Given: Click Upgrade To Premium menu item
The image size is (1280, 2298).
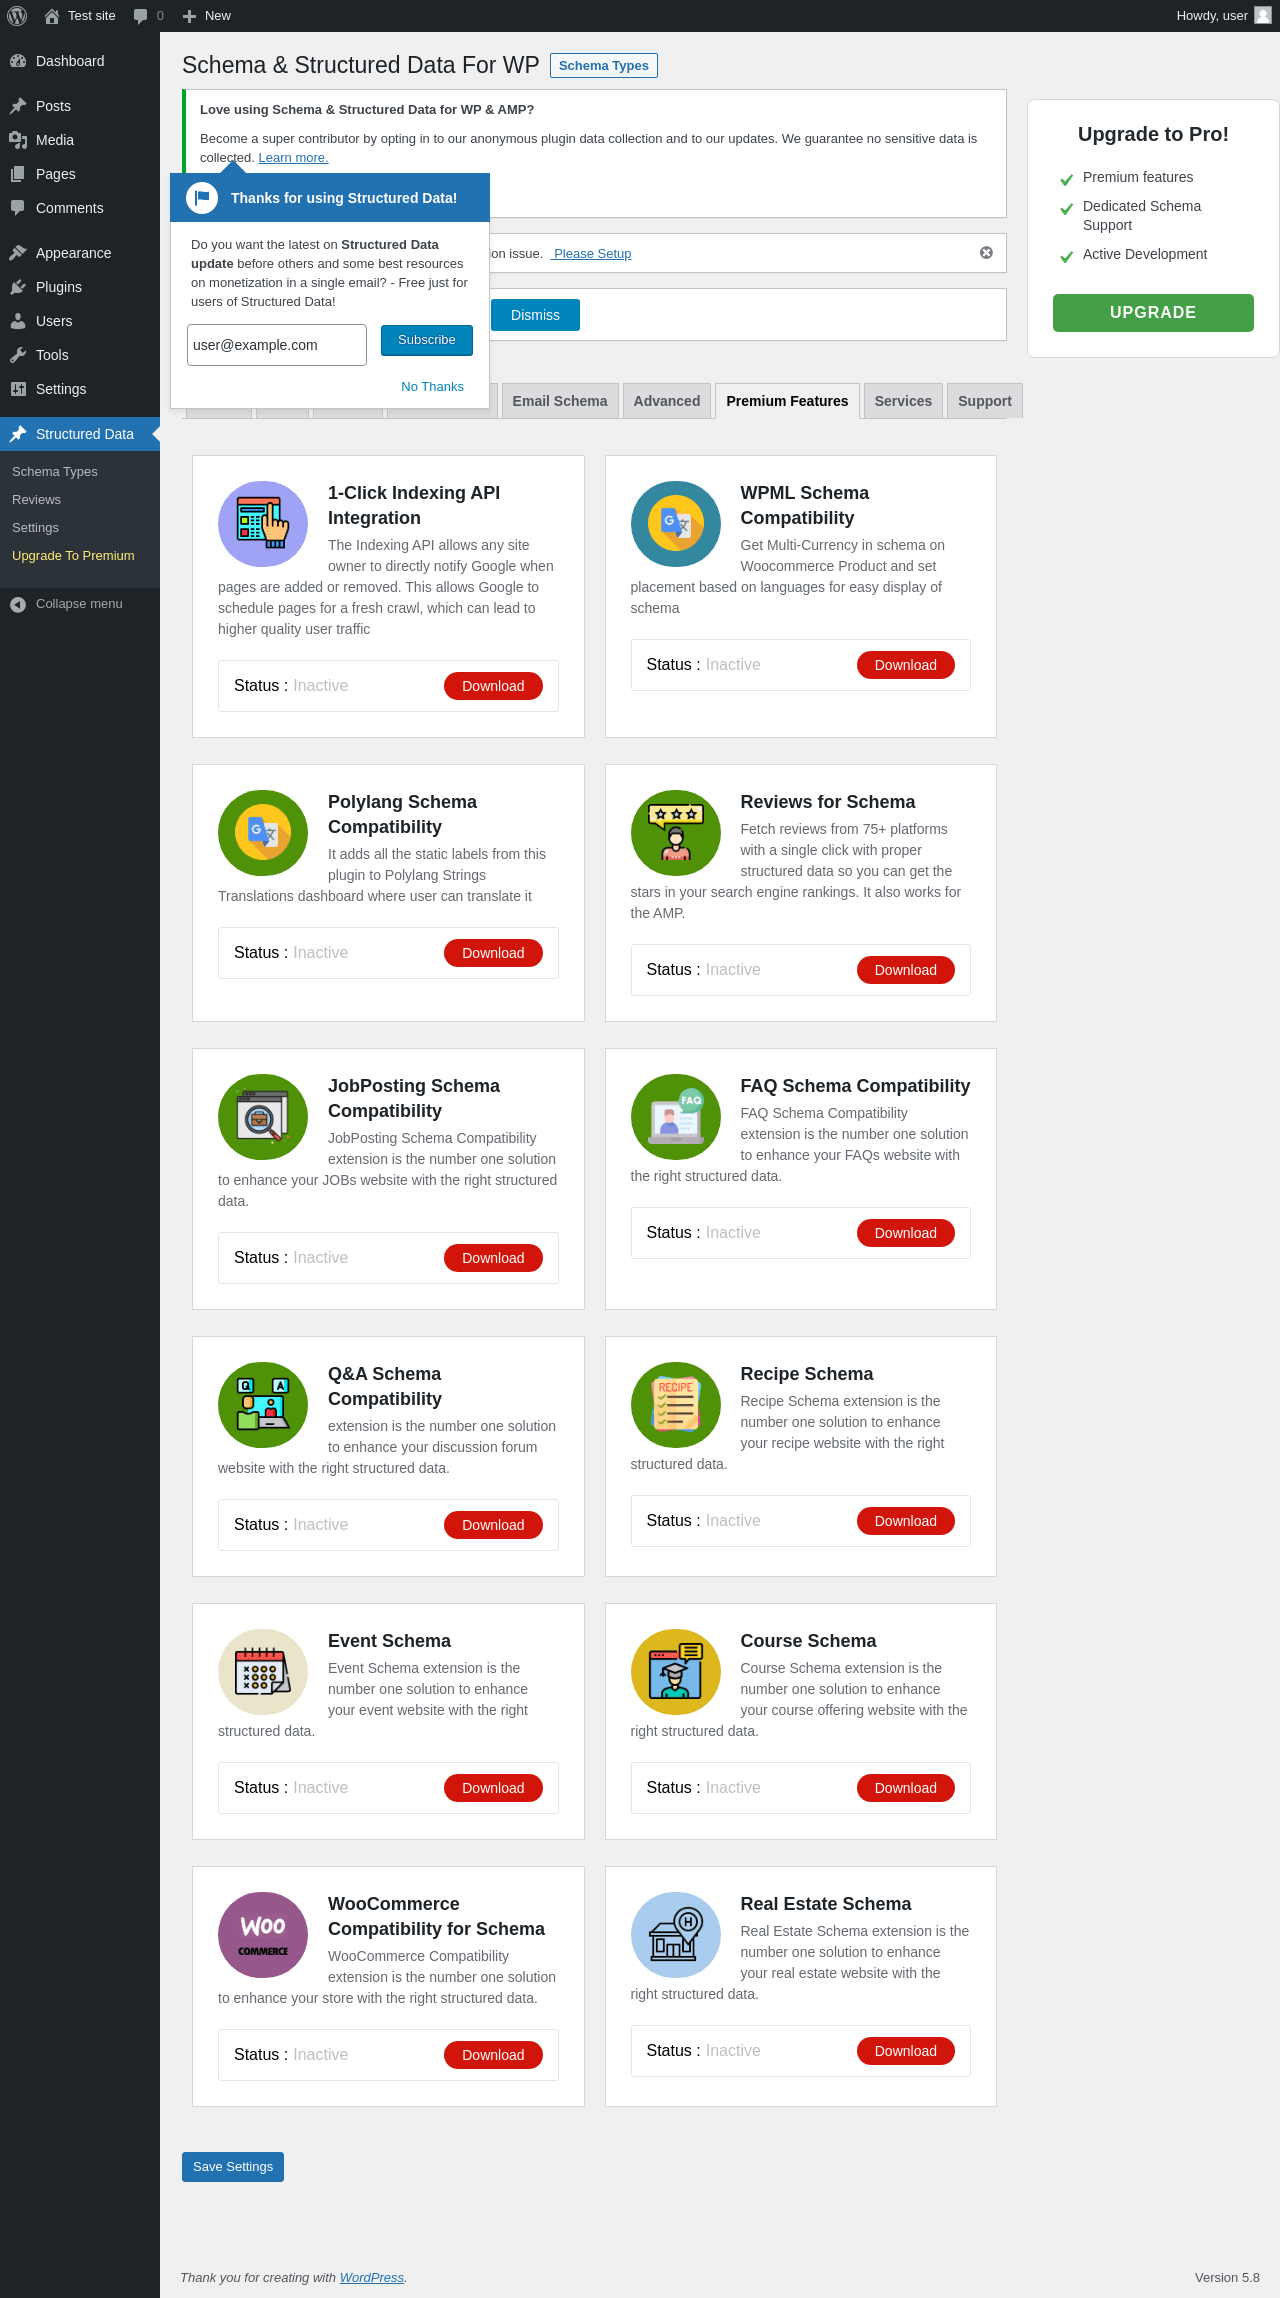Looking at the screenshot, I should coord(73,556).
